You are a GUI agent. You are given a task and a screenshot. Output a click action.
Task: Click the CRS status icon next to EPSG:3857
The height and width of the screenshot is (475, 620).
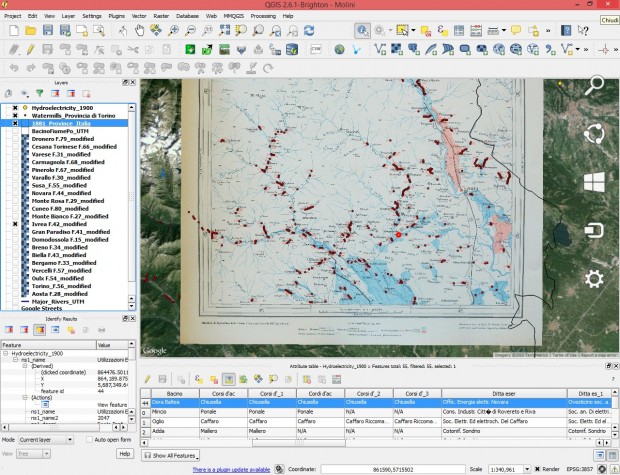[x=602, y=469]
